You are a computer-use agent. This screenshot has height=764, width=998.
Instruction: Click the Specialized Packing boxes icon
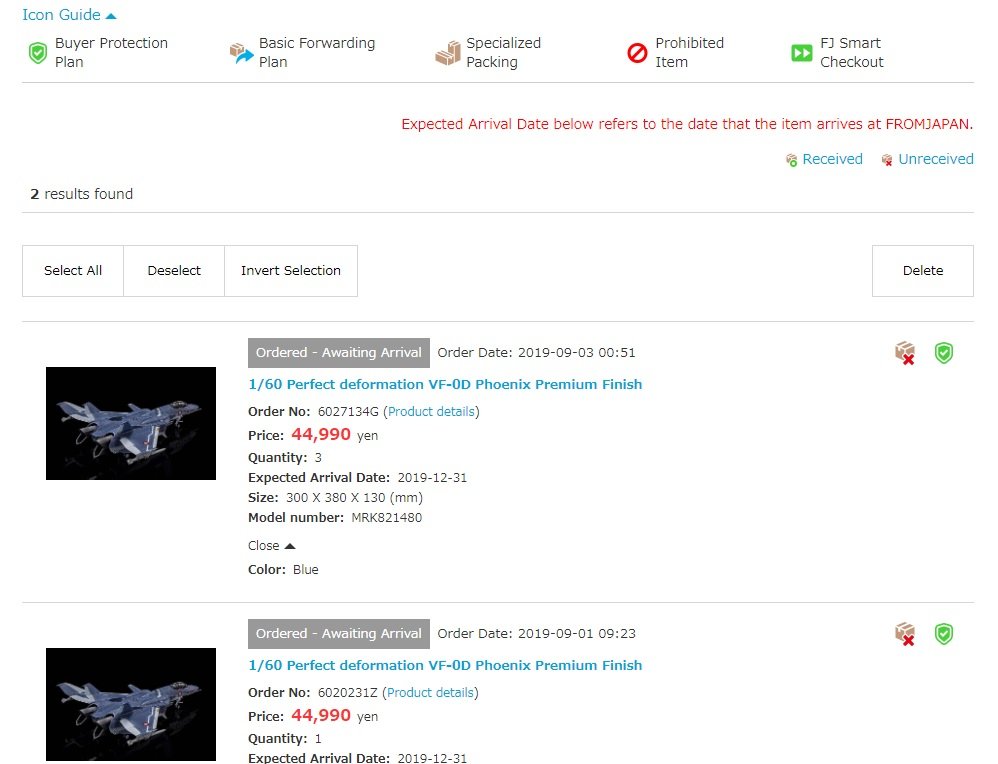click(x=447, y=53)
